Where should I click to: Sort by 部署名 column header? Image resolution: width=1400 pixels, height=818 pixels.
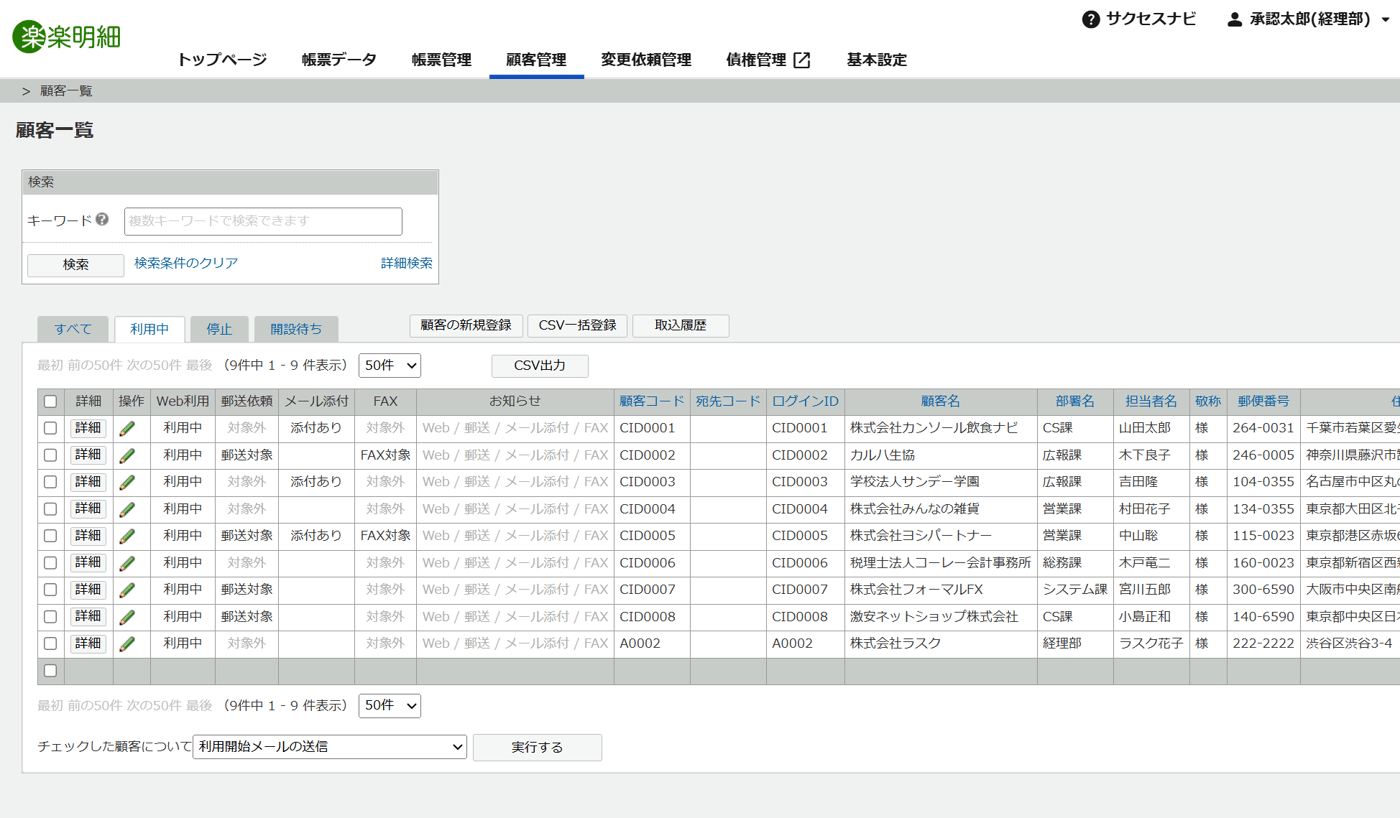coord(1075,401)
